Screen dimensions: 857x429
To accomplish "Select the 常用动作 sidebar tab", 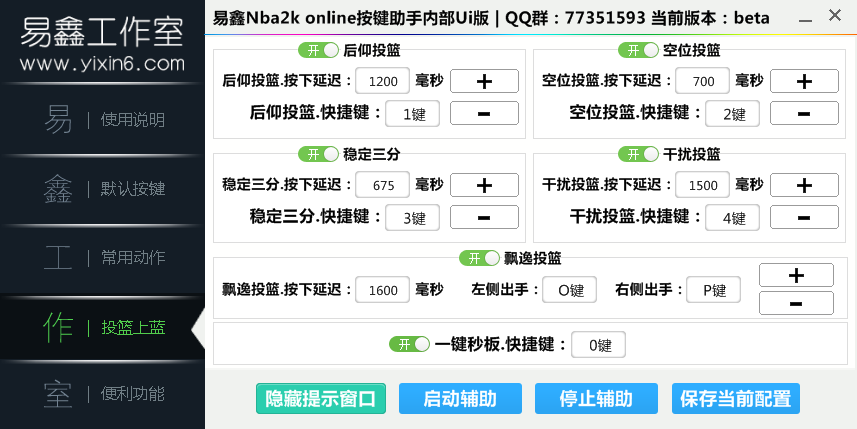I will [x=102, y=258].
